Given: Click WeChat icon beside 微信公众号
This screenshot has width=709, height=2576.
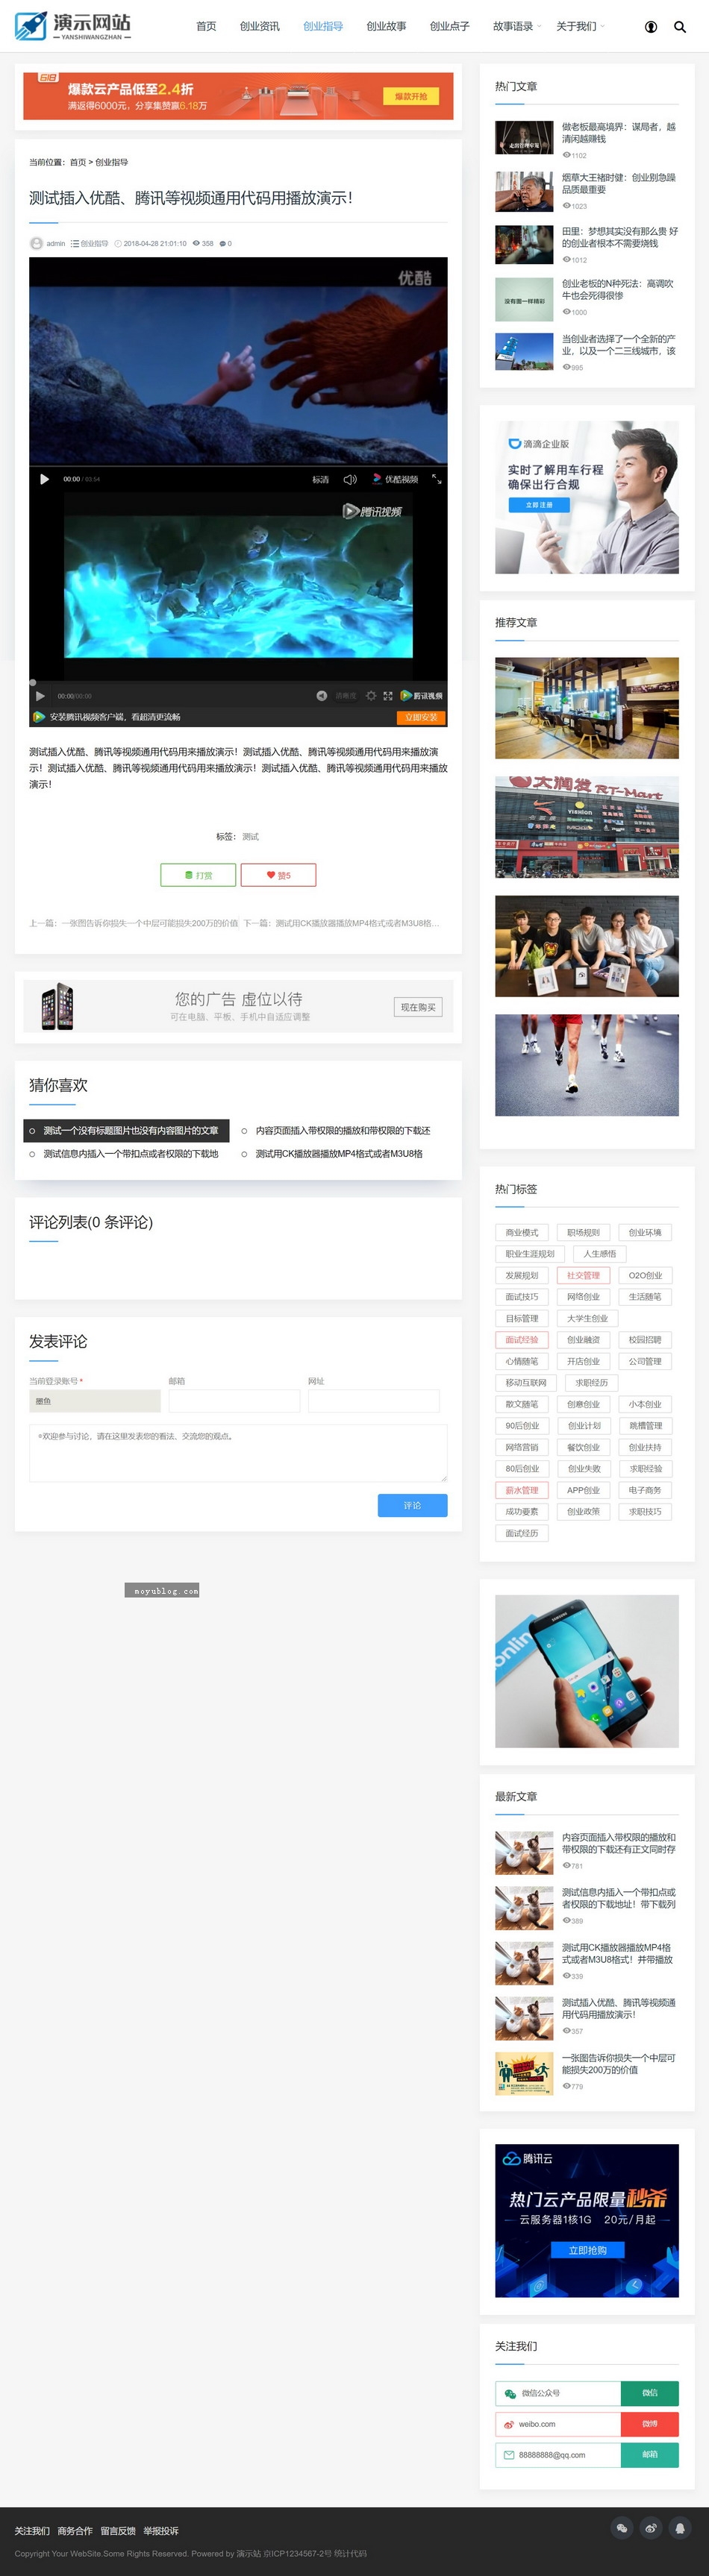Looking at the screenshot, I should tap(510, 2393).
